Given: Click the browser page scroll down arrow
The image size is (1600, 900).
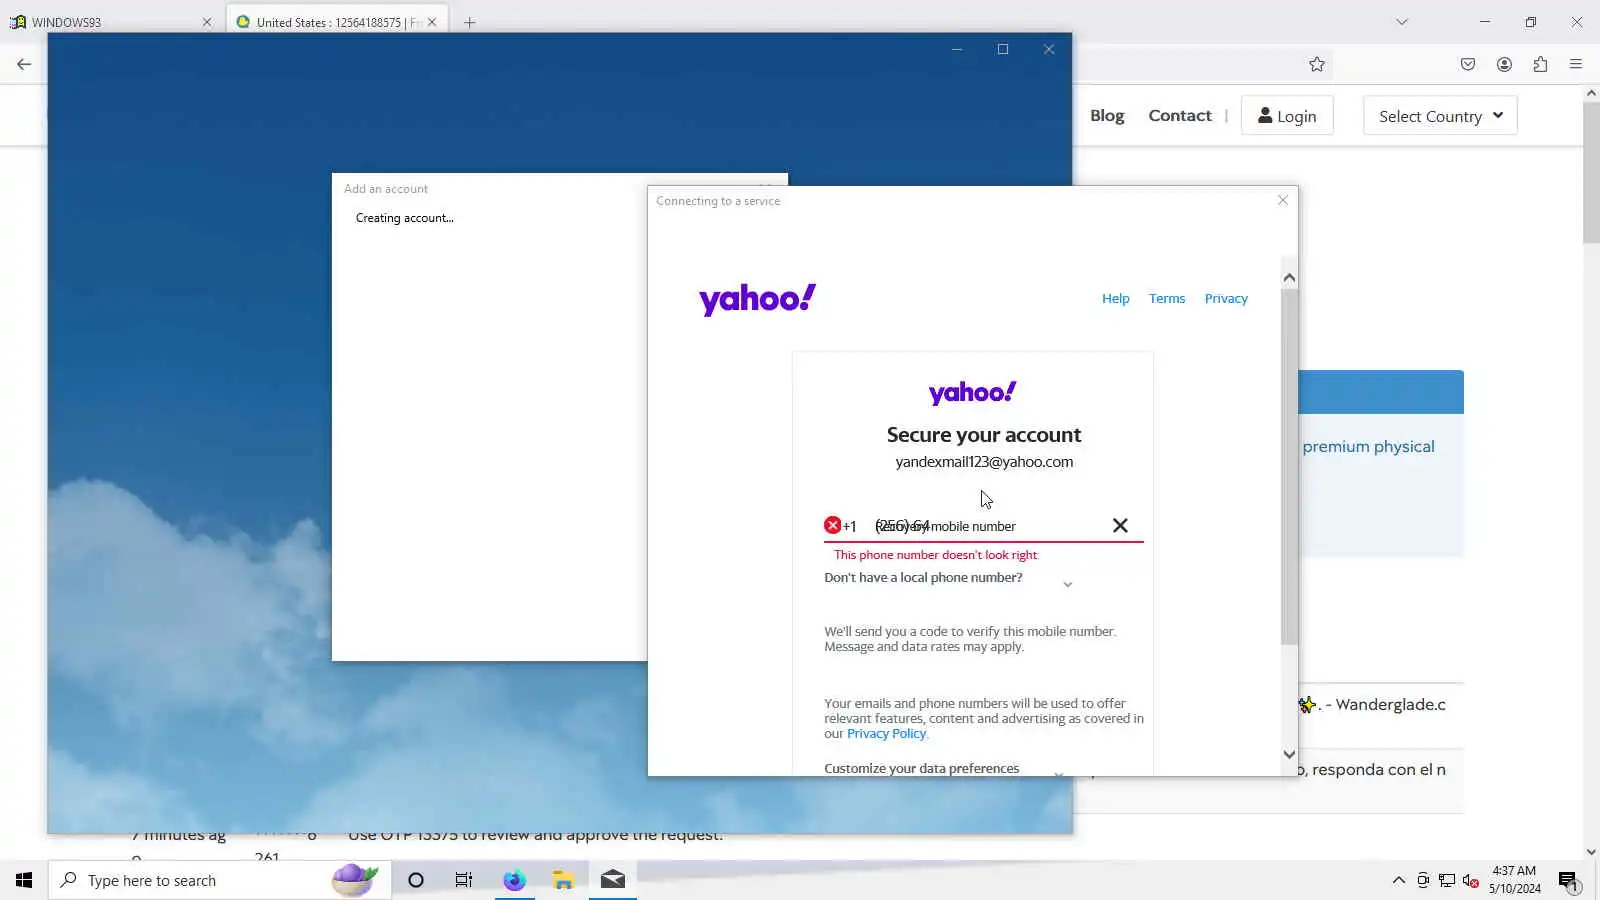Looking at the screenshot, I should (1591, 852).
